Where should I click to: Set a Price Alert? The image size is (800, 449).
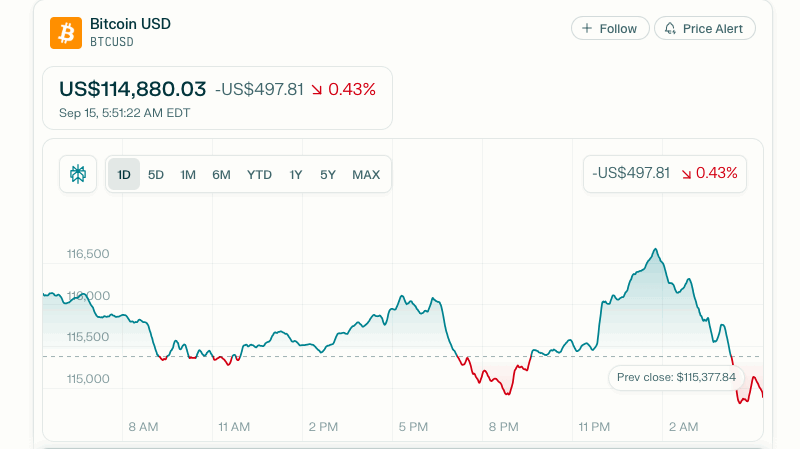pyautogui.click(x=705, y=29)
